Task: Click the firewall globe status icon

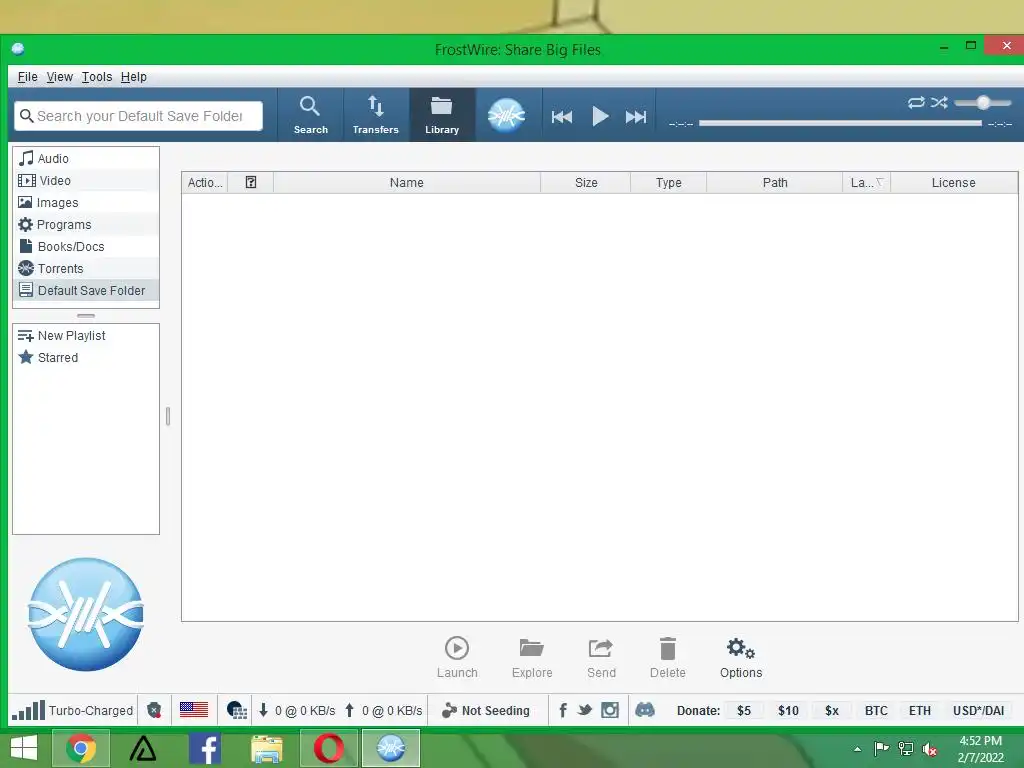Action: click(236, 711)
